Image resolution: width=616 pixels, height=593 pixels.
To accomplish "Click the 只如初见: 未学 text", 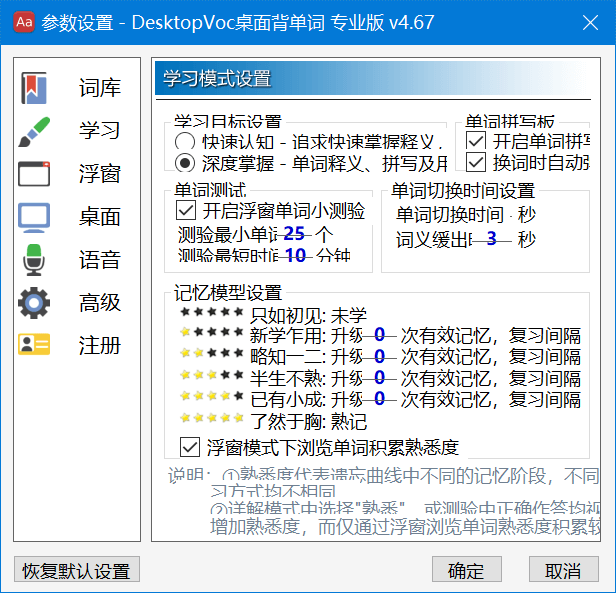I will click(x=308, y=316).
